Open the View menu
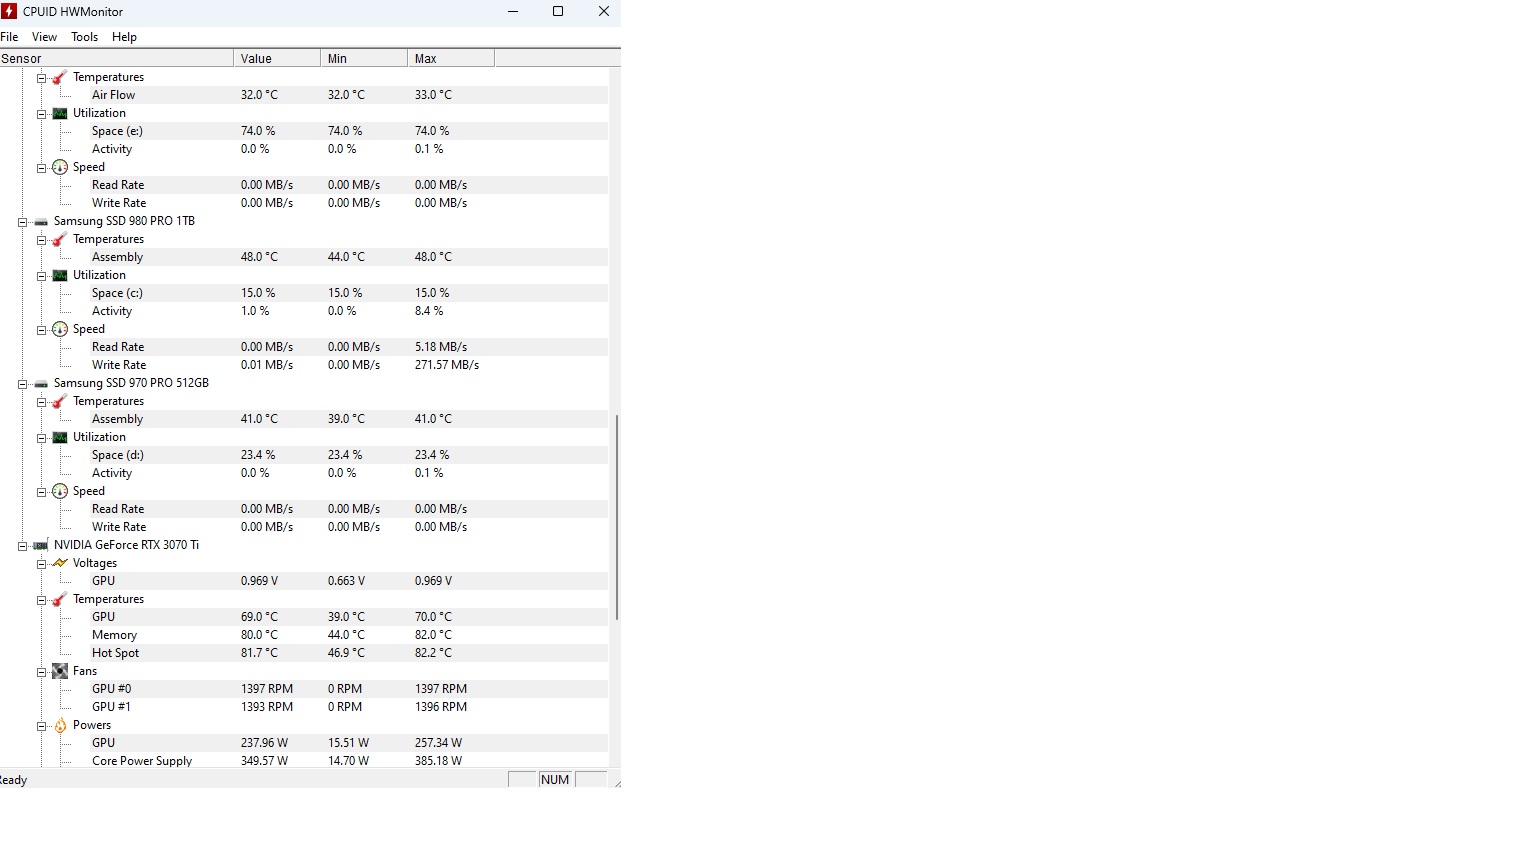Image resolution: width=1536 pixels, height=864 pixels. 44,37
